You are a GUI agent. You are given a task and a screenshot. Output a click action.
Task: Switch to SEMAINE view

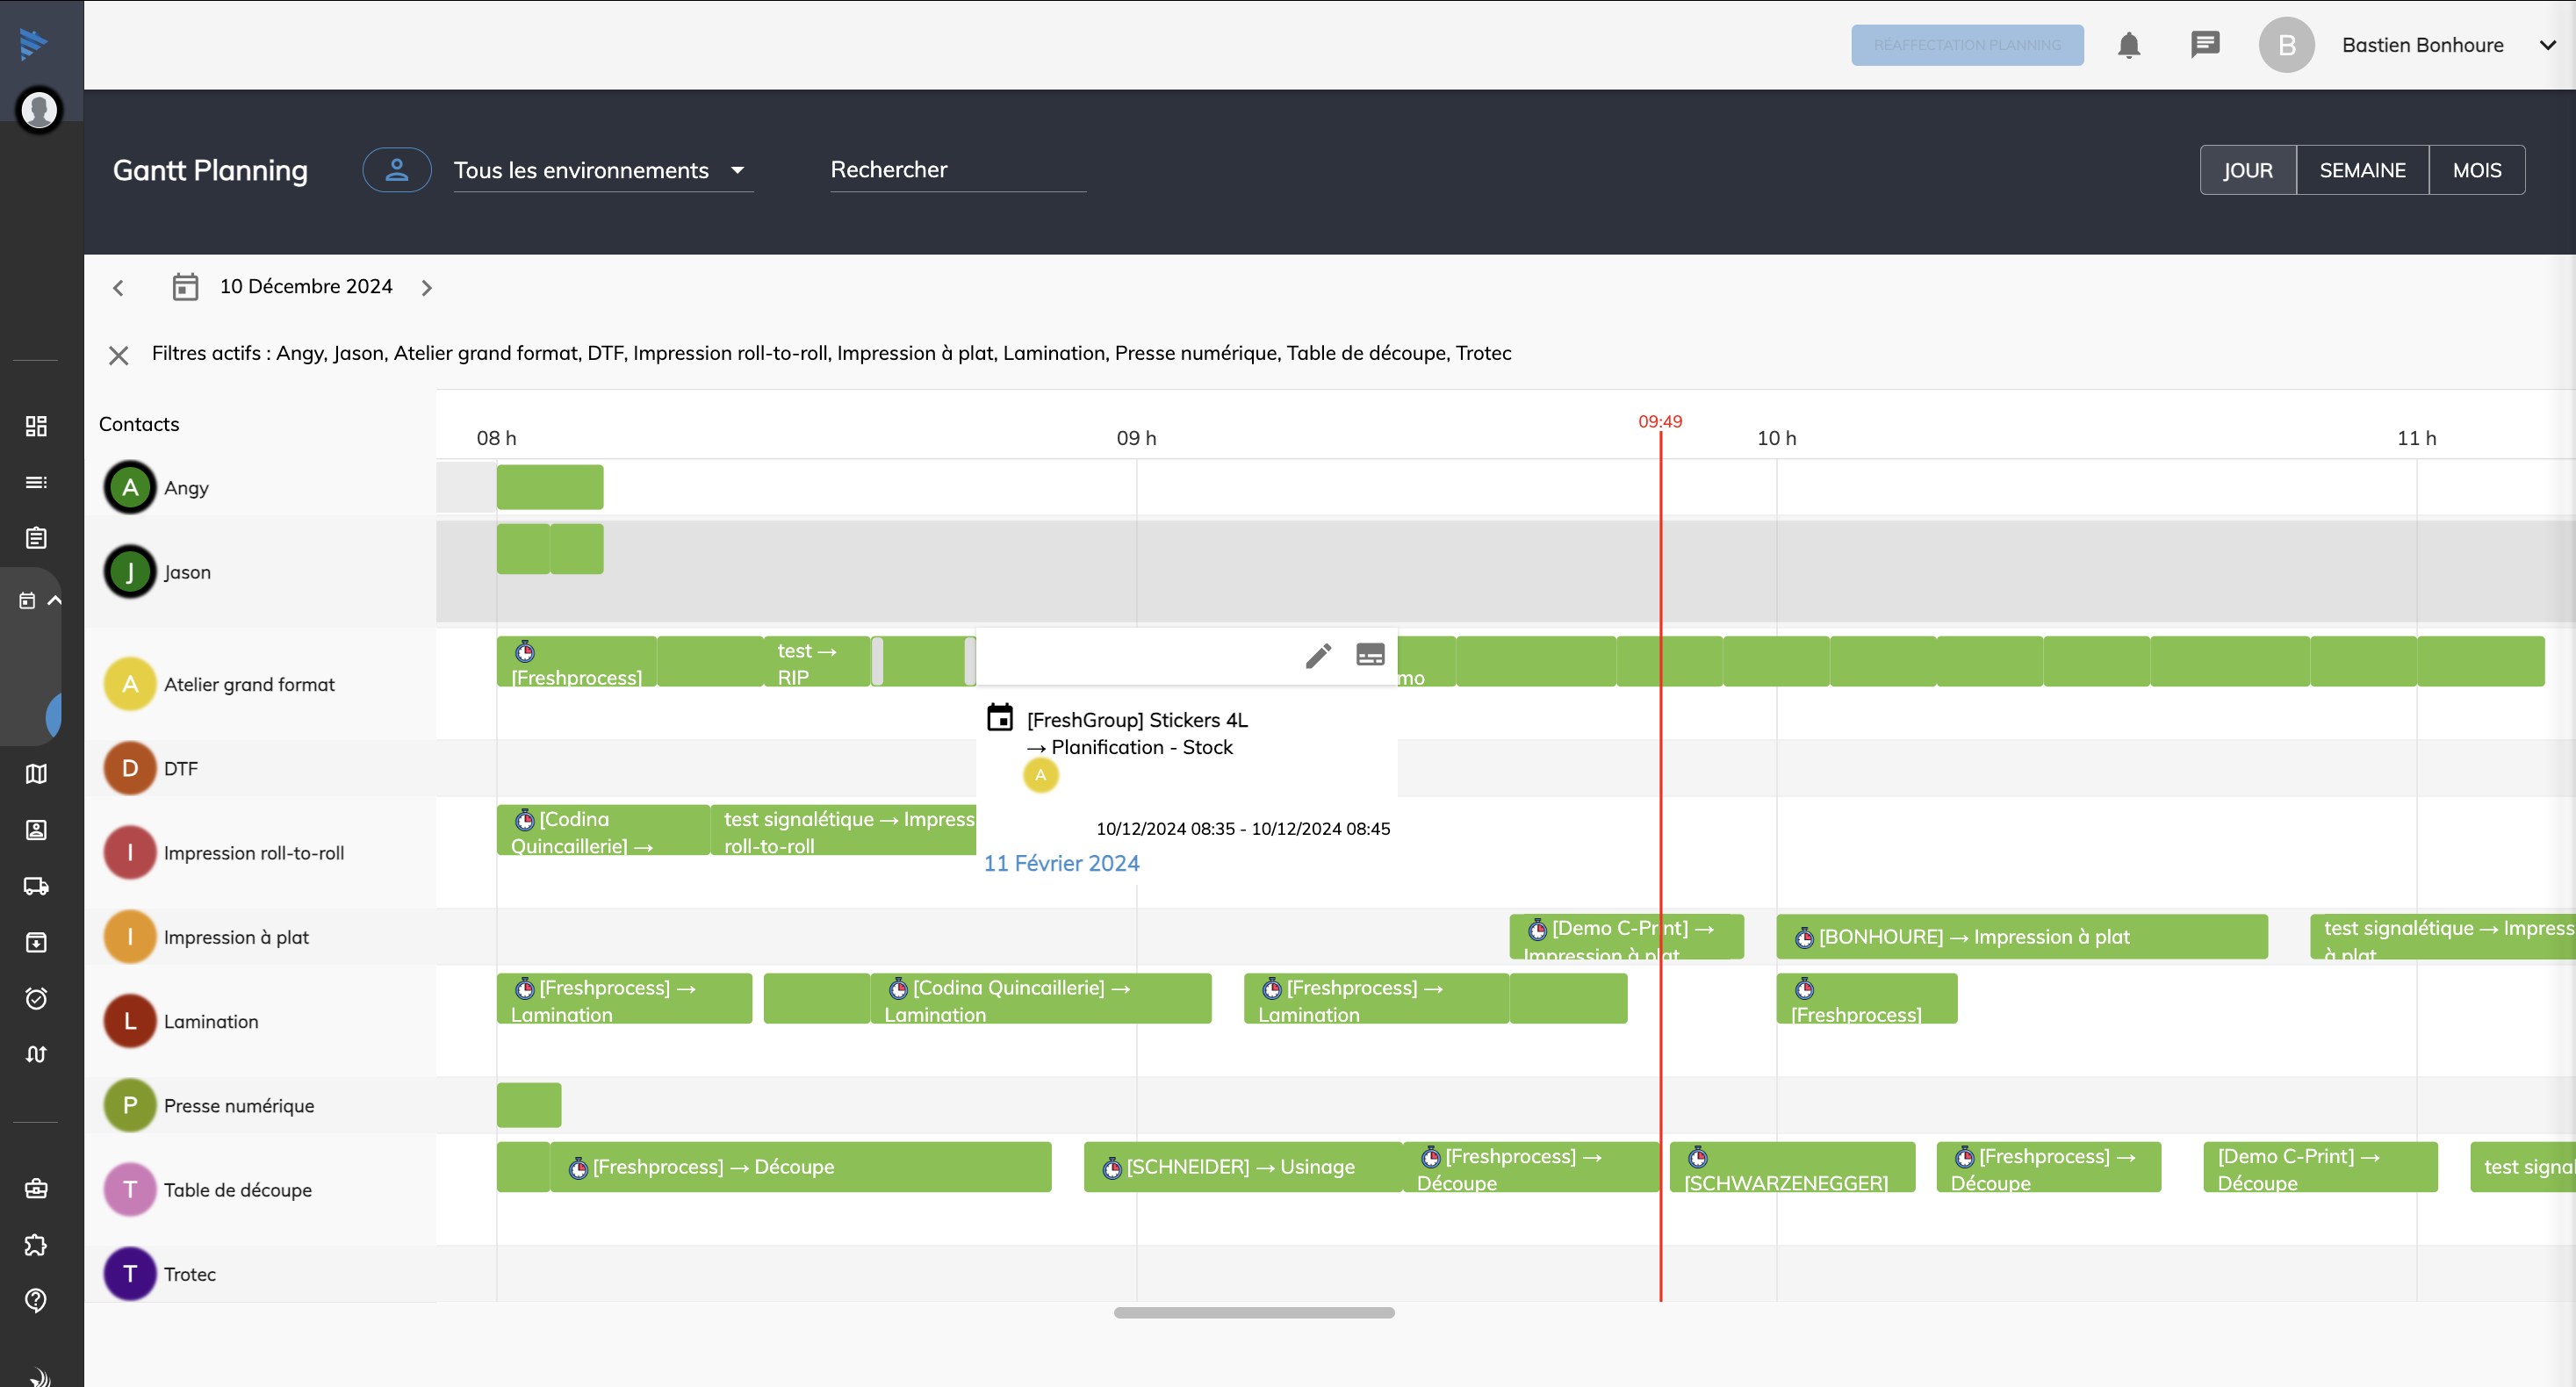(x=2361, y=170)
